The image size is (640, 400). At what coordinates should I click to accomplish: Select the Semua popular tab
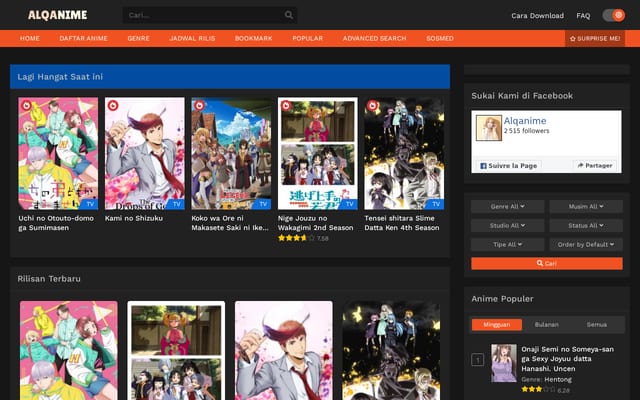597,324
